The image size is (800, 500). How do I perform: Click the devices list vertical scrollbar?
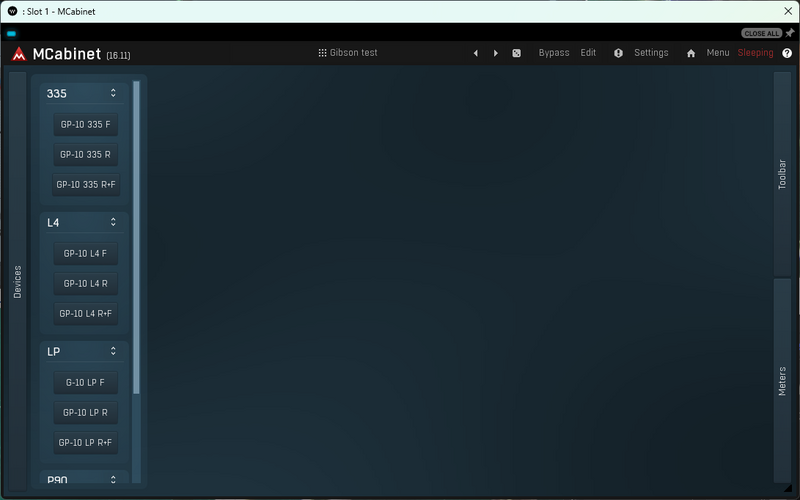(x=136, y=237)
